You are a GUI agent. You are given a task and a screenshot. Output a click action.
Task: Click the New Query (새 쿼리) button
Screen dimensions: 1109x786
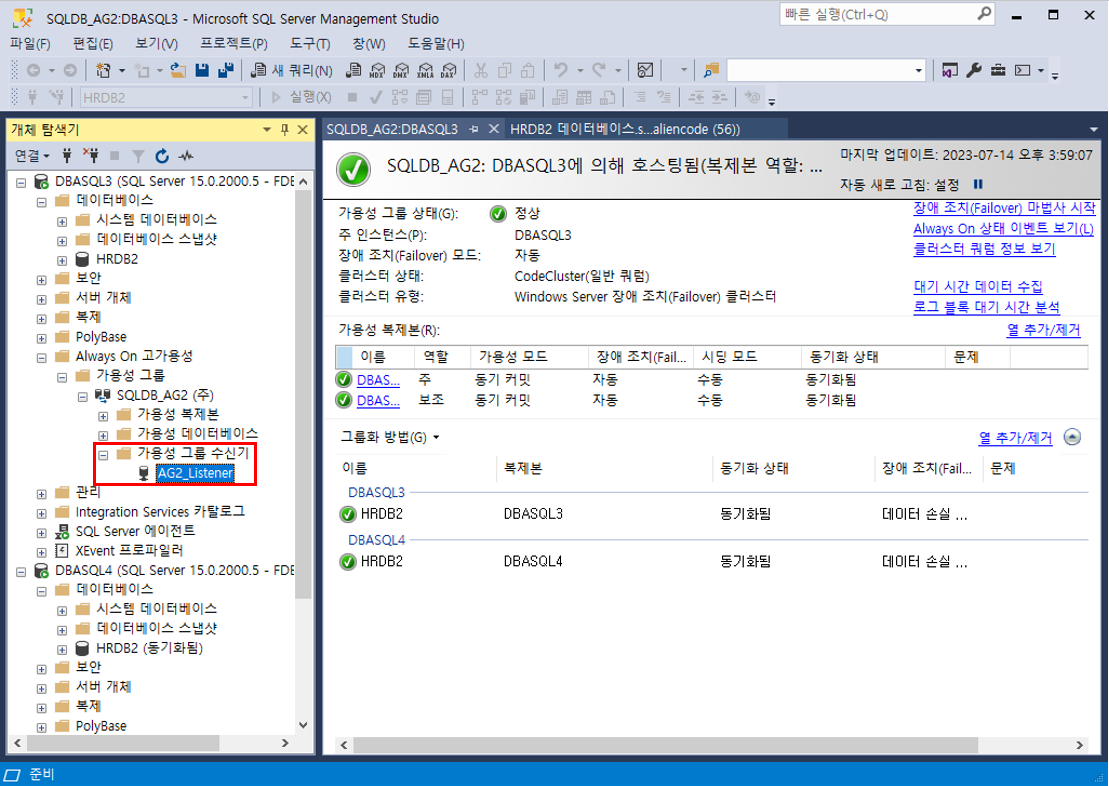292,70
